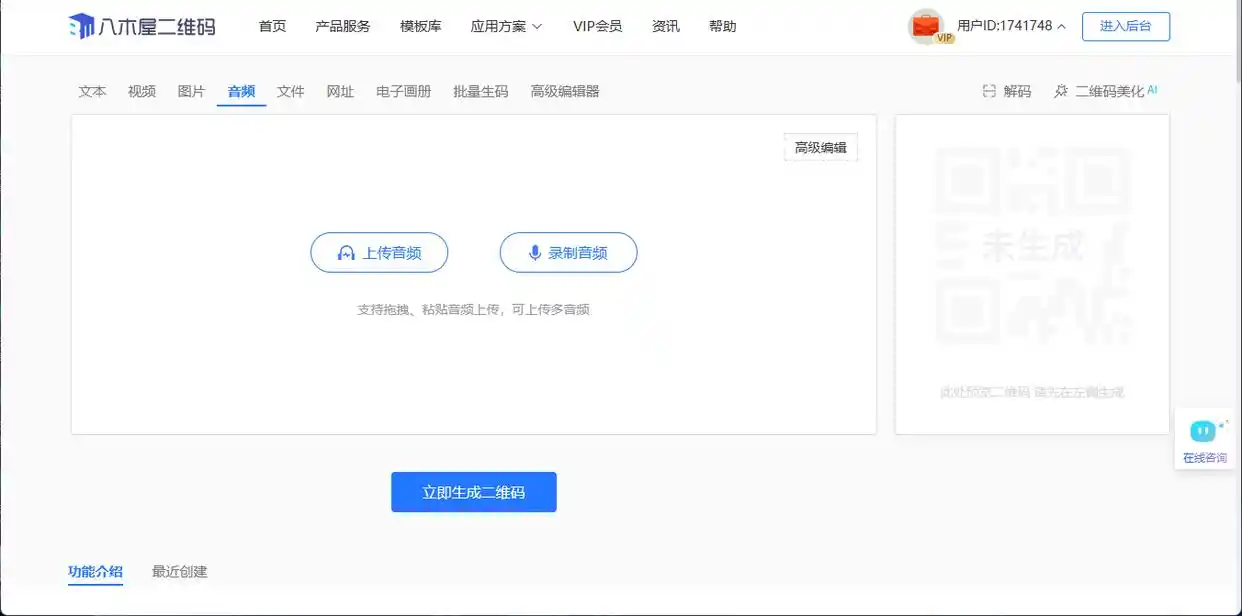Open the user avatar VIP icon
This screenshot has height=616, width=1242.
(927, 26)
